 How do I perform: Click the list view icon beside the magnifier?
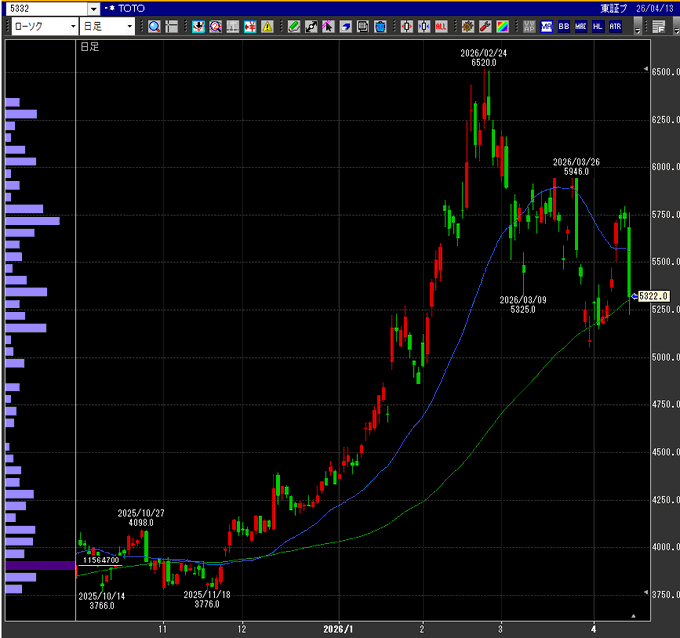(x=172, y=26)
